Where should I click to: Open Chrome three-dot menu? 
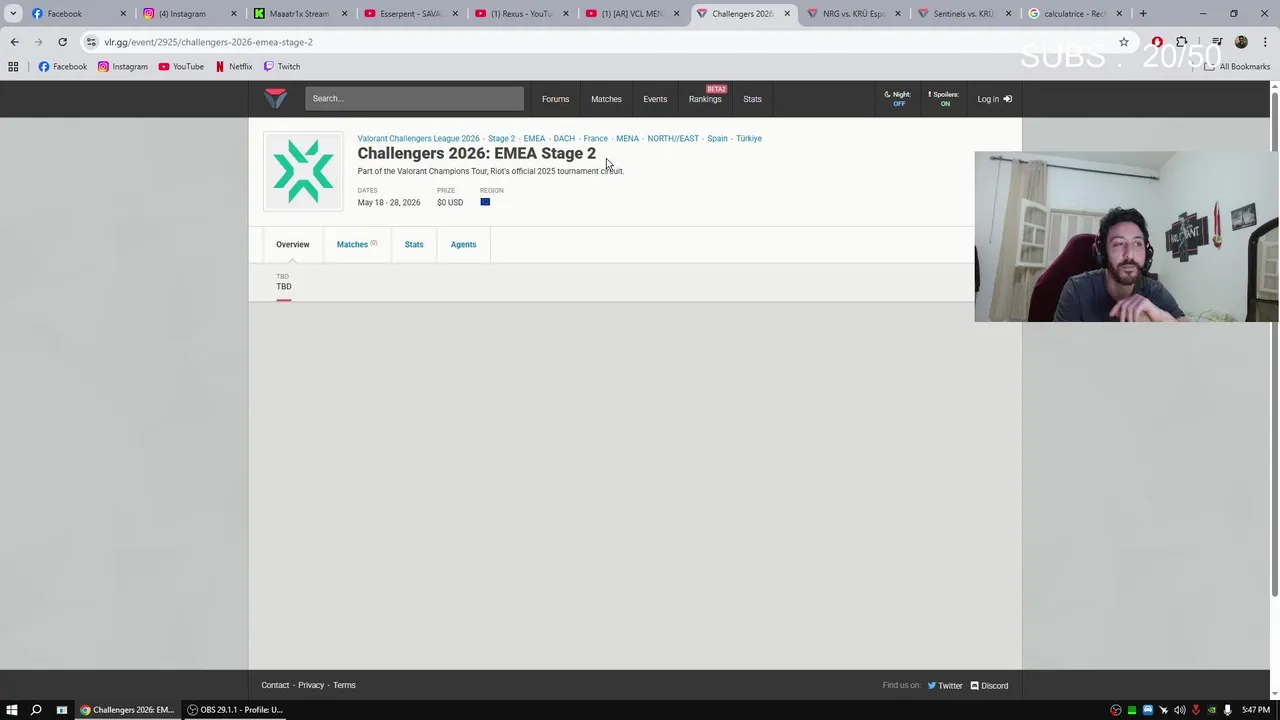tap(1265, 42)
